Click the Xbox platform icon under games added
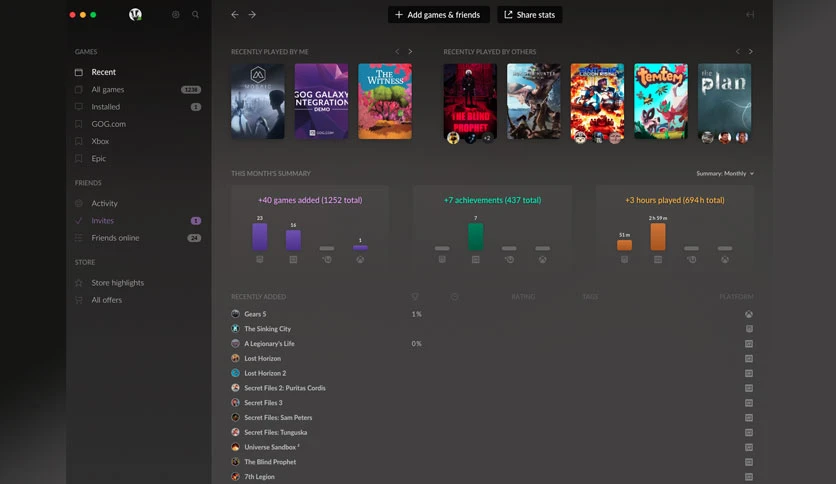 pyautogui.click(x=360, y=260)
